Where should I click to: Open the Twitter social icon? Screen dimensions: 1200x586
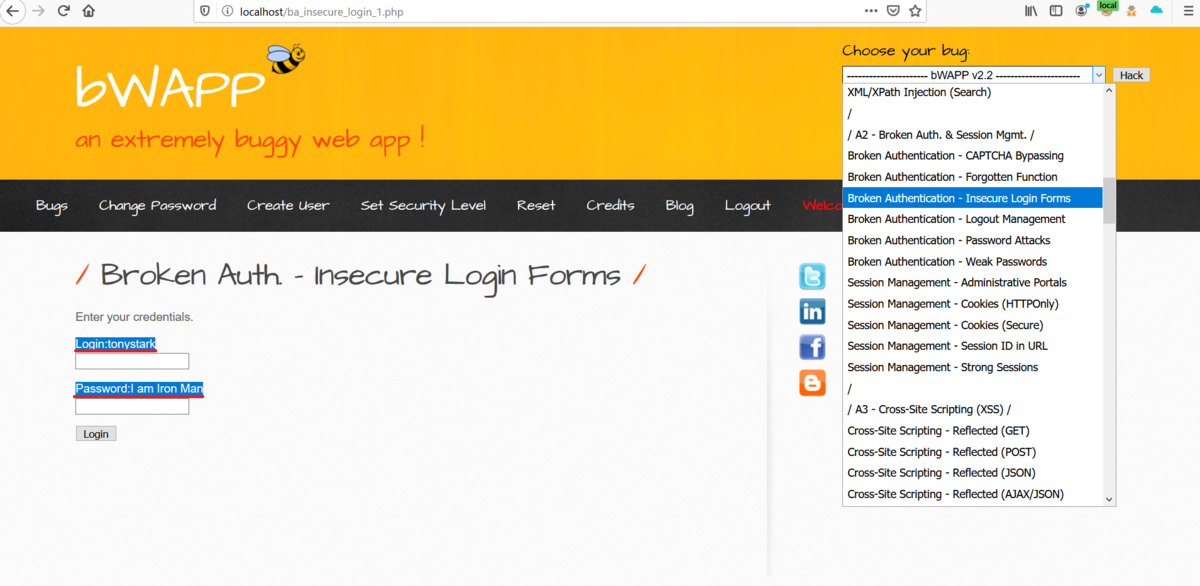coord(812,276)
